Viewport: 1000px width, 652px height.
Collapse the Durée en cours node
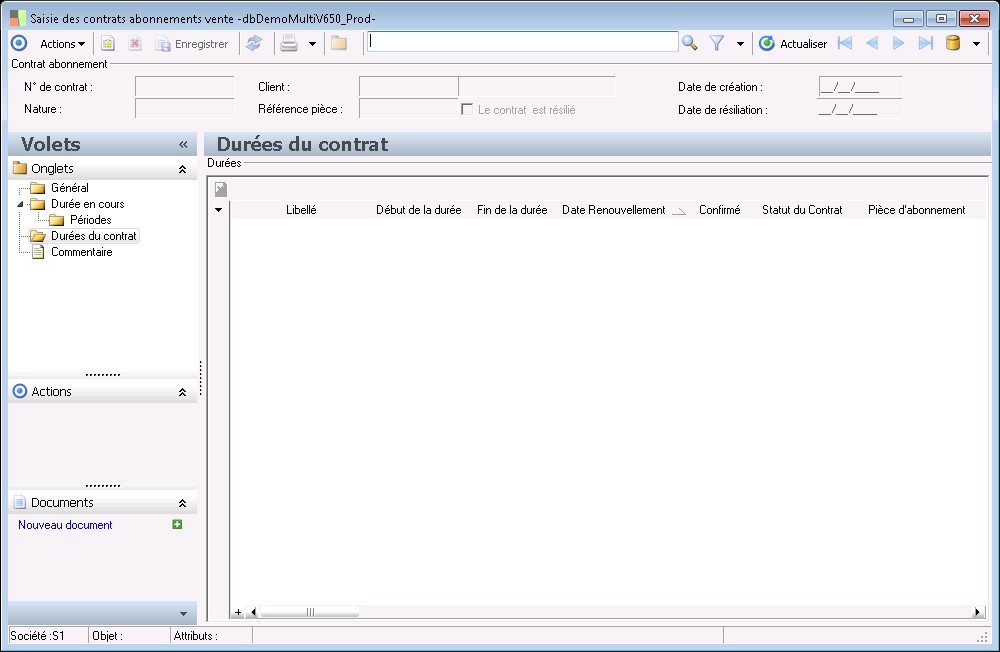tap(20, 204)
